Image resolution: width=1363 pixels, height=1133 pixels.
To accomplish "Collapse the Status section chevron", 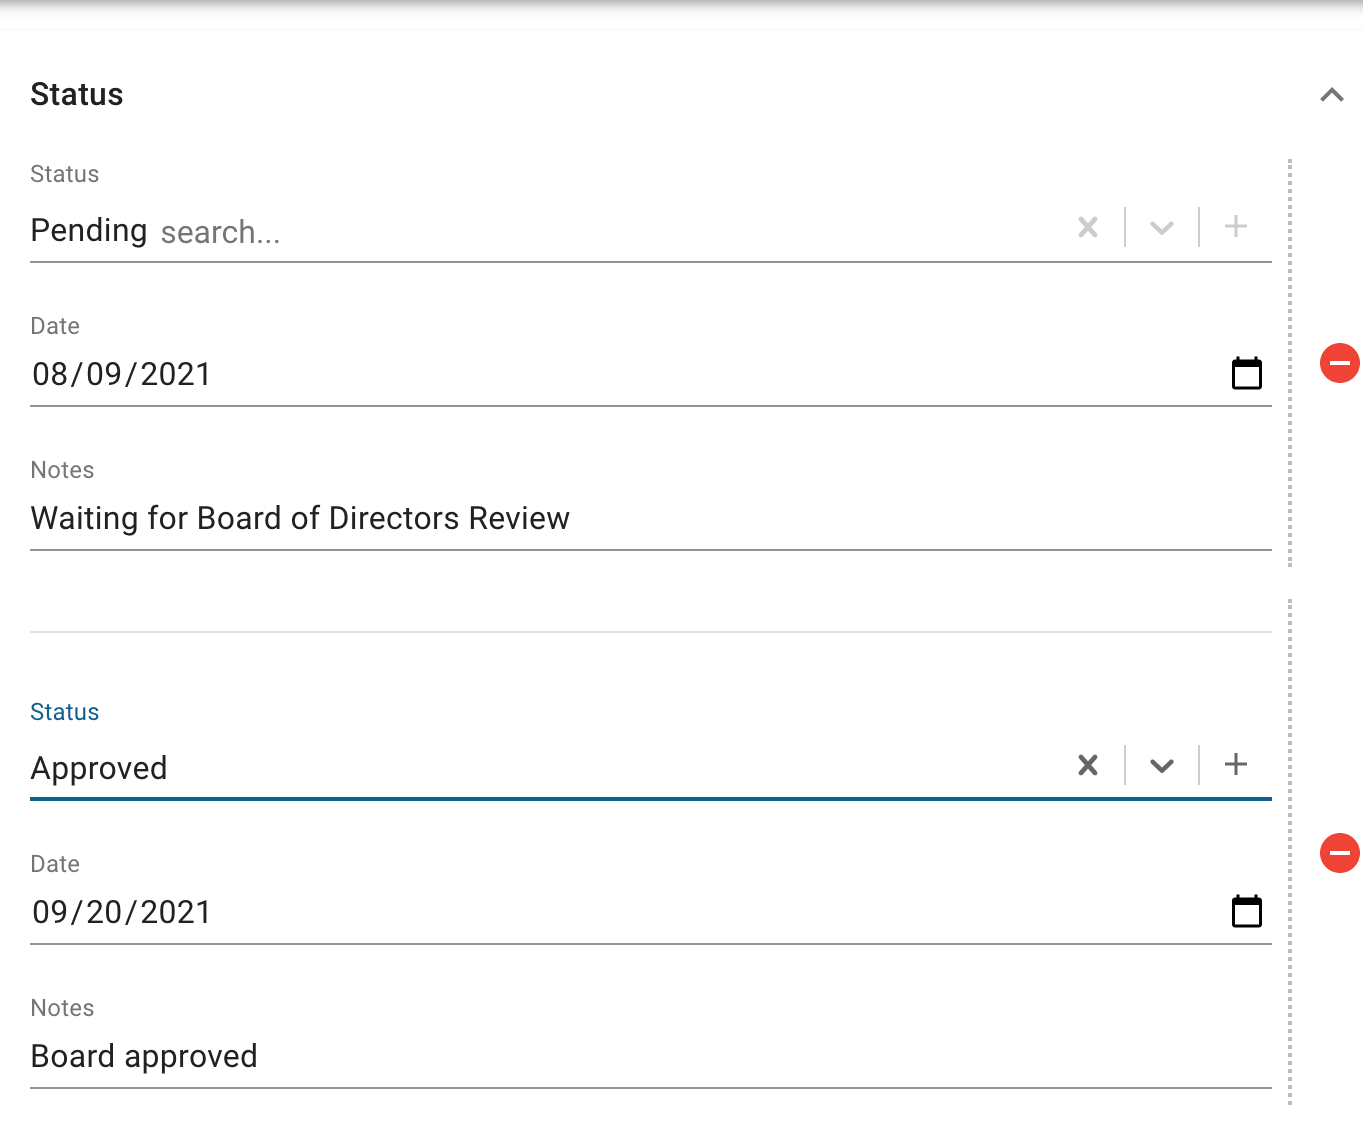I will (x=1331, y=95).
